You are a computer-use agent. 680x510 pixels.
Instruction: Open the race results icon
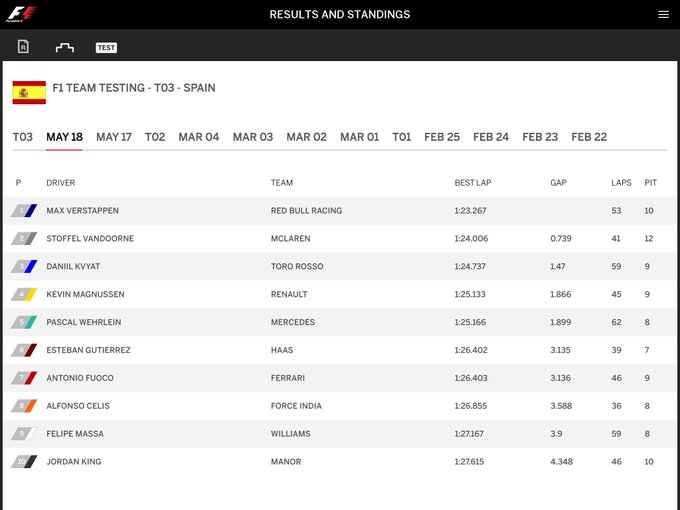coord(23,46)
